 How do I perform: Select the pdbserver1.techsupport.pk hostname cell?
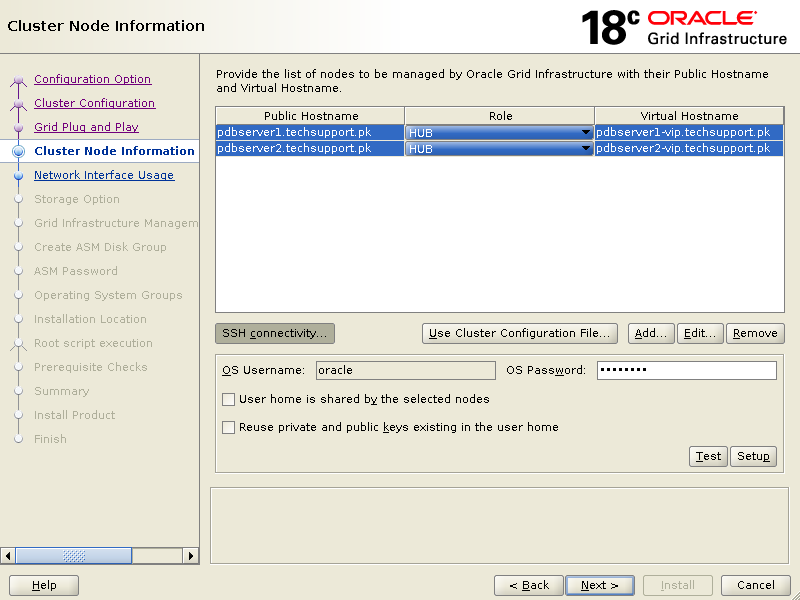310,132
